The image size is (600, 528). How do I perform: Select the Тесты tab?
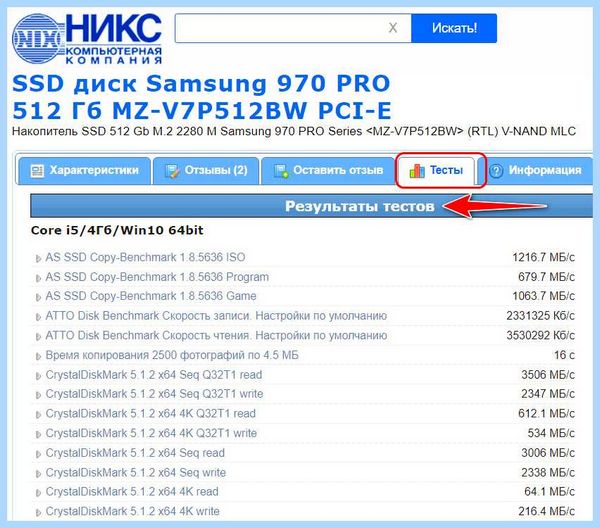(436, 171)
